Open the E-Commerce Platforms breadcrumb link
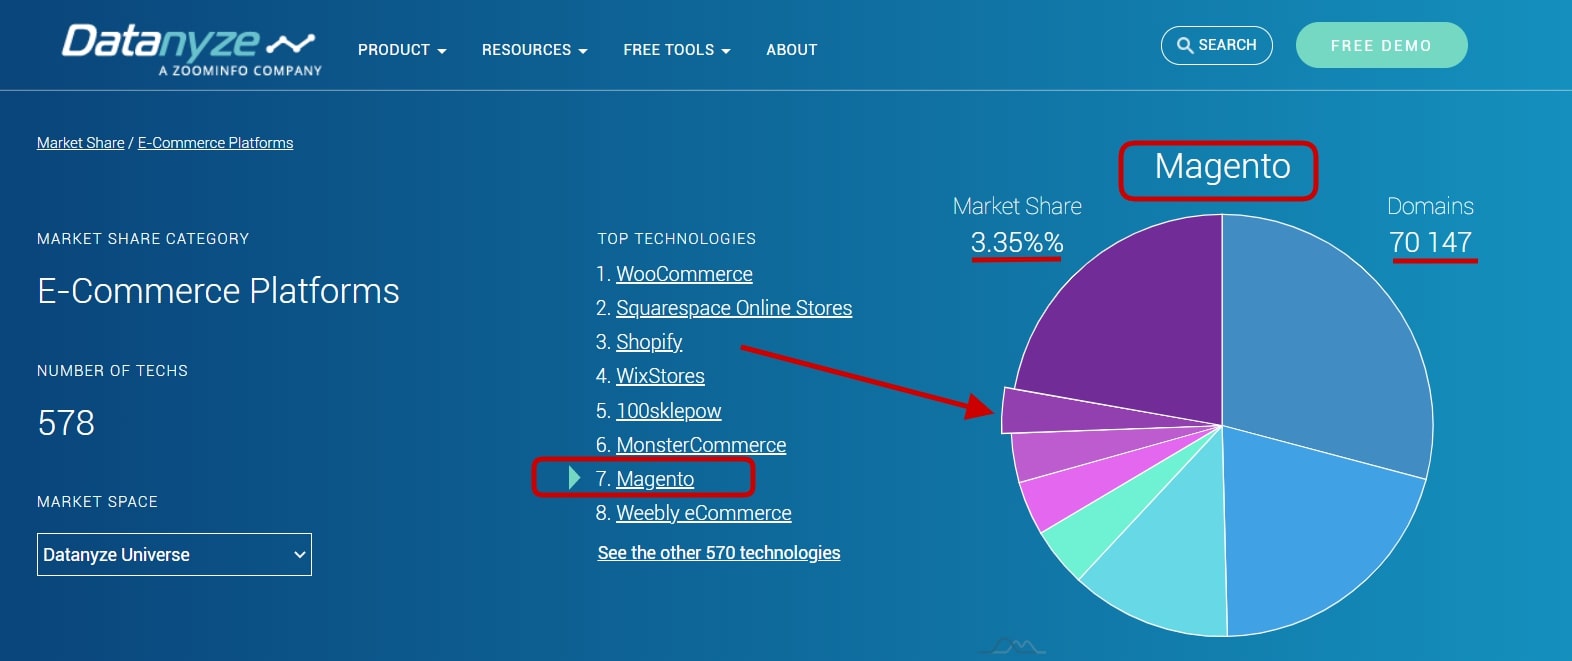 215,143
